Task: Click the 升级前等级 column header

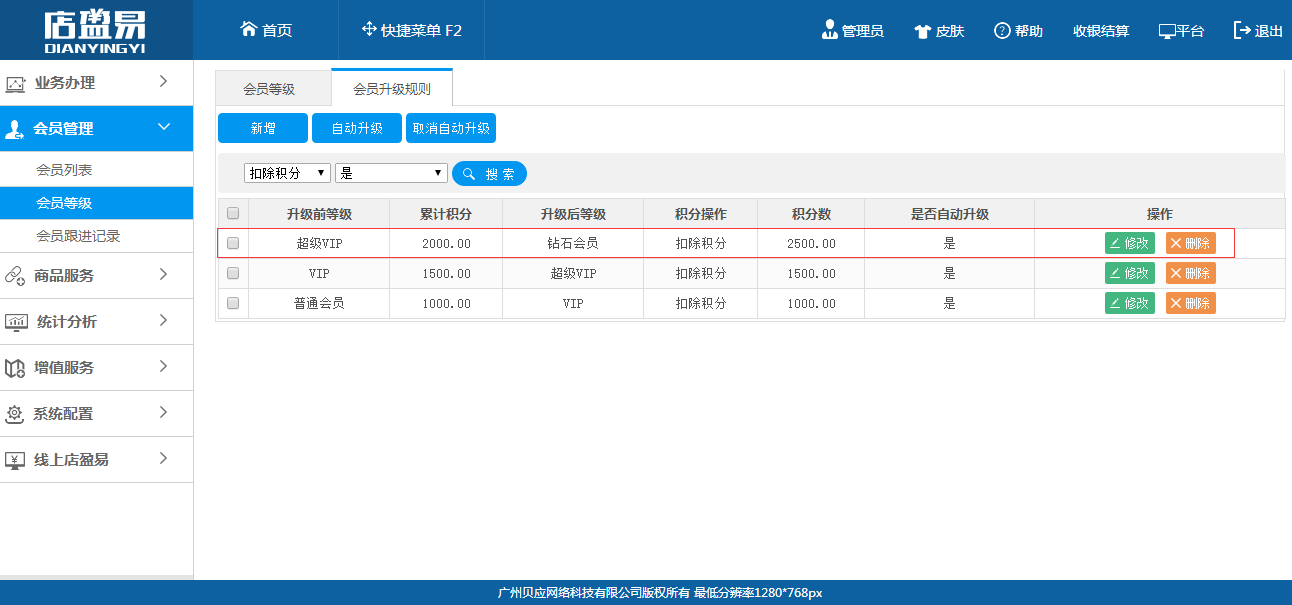Action: (x=319, y=214)
